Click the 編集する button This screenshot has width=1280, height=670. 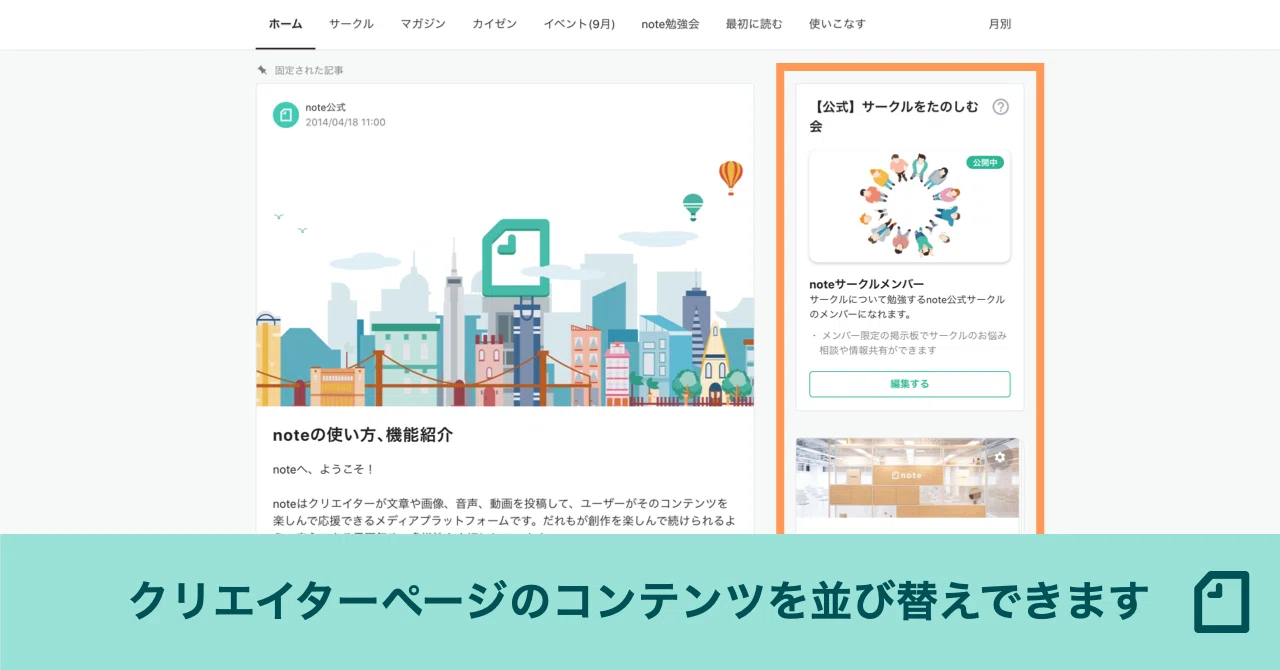tap(910, 384)
